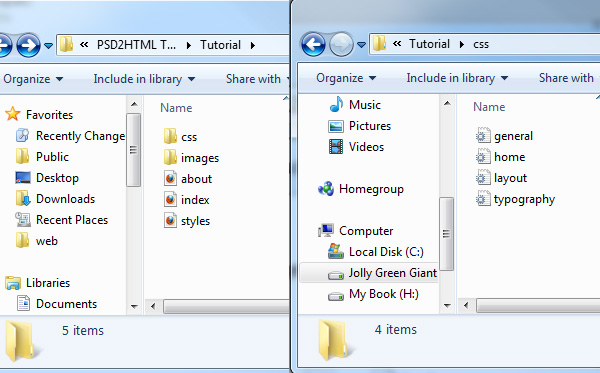Open recent pages dropdown in left window
This screenshot has height=373, width=600.
(48, 46)
